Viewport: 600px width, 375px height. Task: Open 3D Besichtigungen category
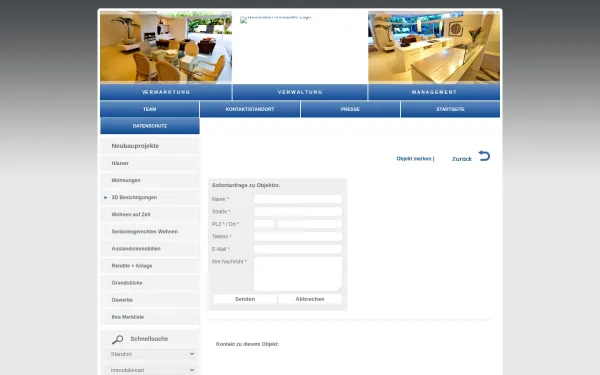coord(150,197)
